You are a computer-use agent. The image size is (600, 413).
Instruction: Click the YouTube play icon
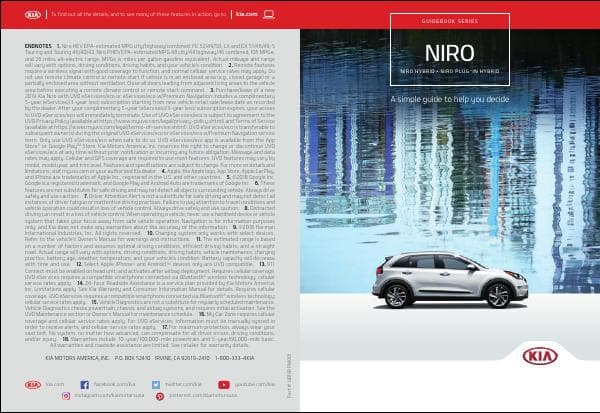tap(224, 385)
